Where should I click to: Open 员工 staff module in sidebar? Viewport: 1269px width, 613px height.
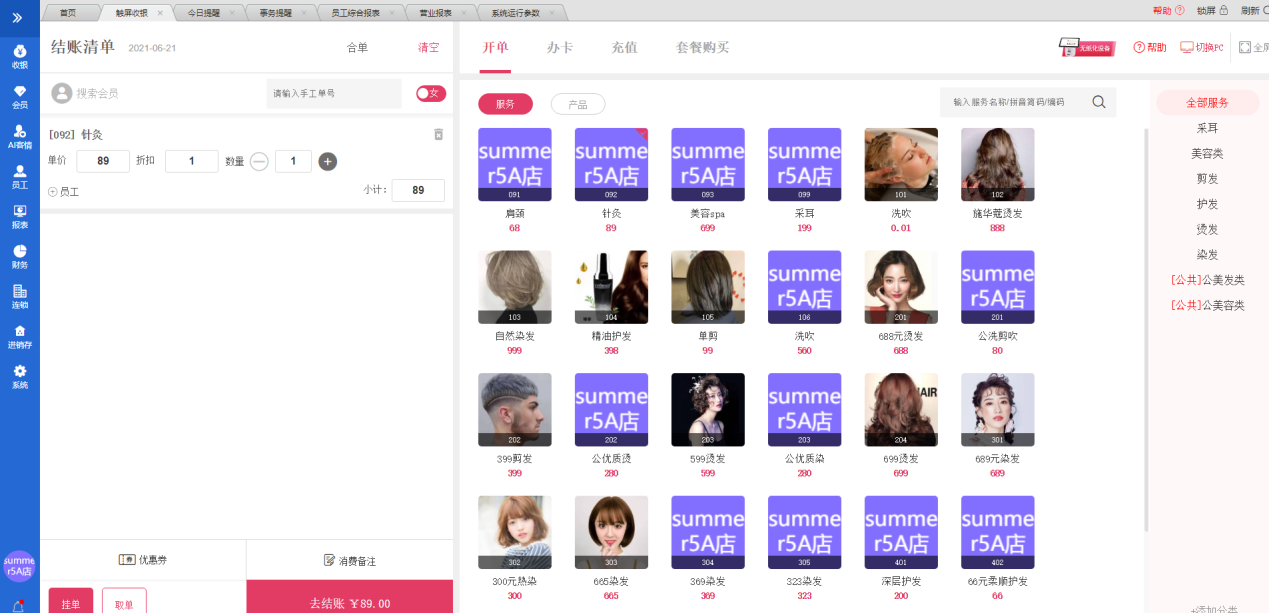point(19,177)
